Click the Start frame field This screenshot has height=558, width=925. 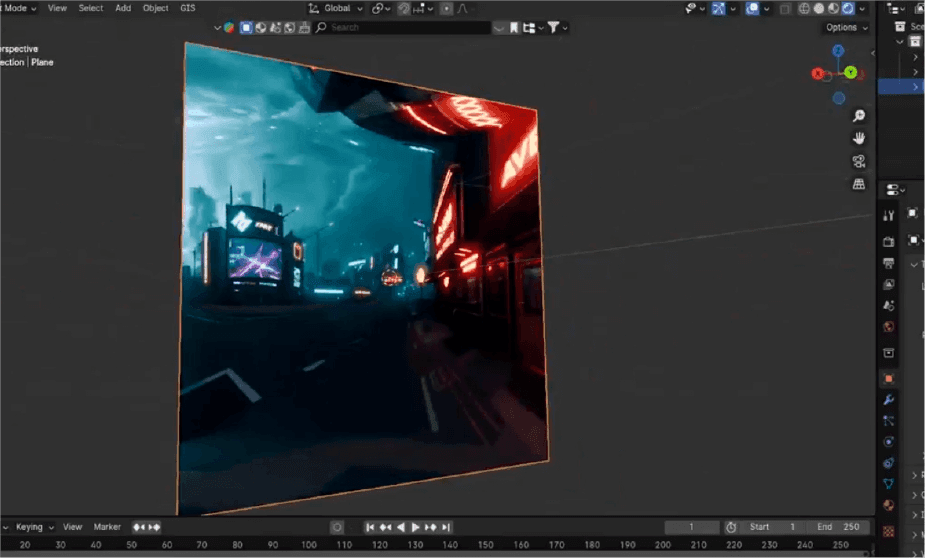[x=771, y=527]
